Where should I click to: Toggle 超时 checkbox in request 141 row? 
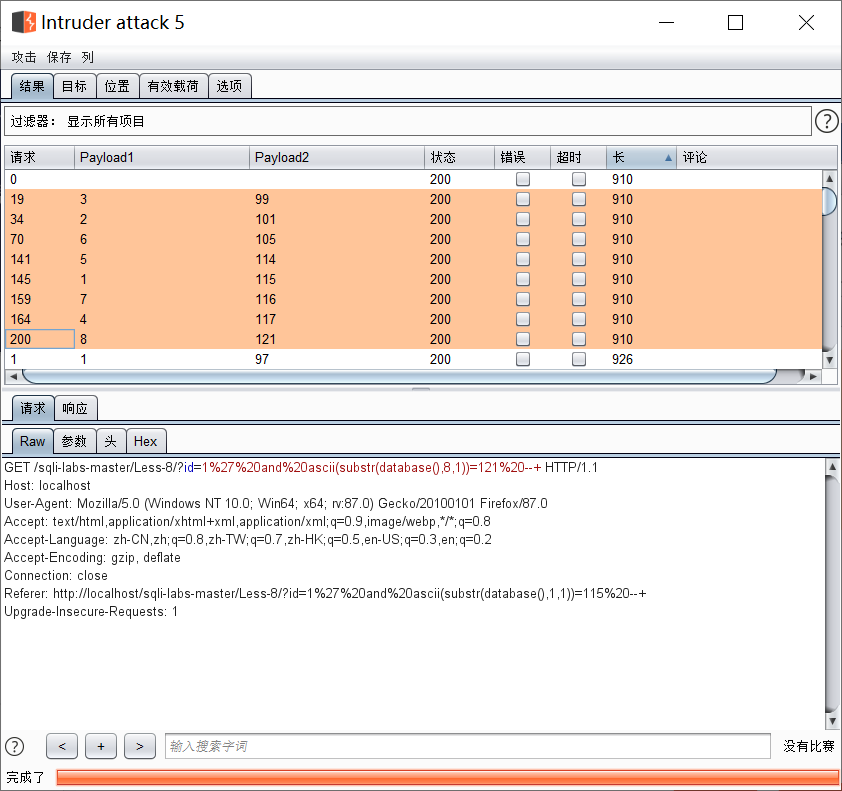coord(578,259)
